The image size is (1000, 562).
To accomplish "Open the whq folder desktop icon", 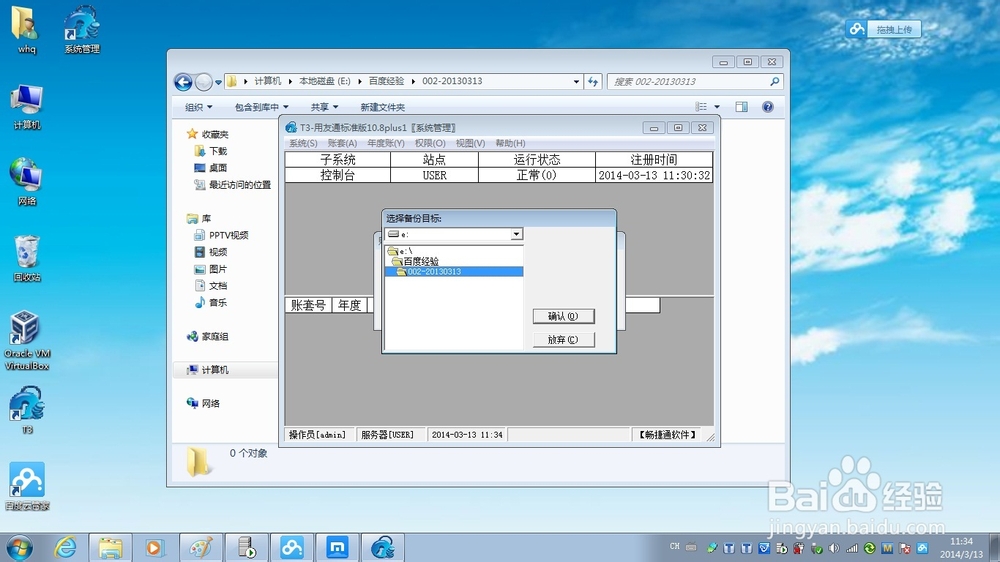I will click(x=26, y=29).
